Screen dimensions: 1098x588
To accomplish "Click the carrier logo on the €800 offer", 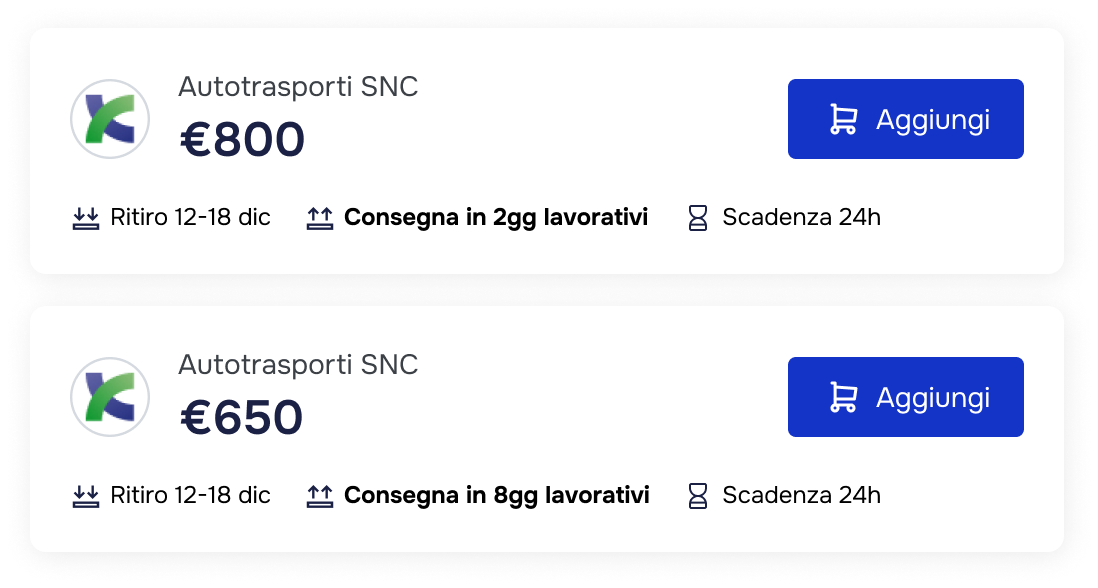I will pyautogui.click(x=110, y=119).
